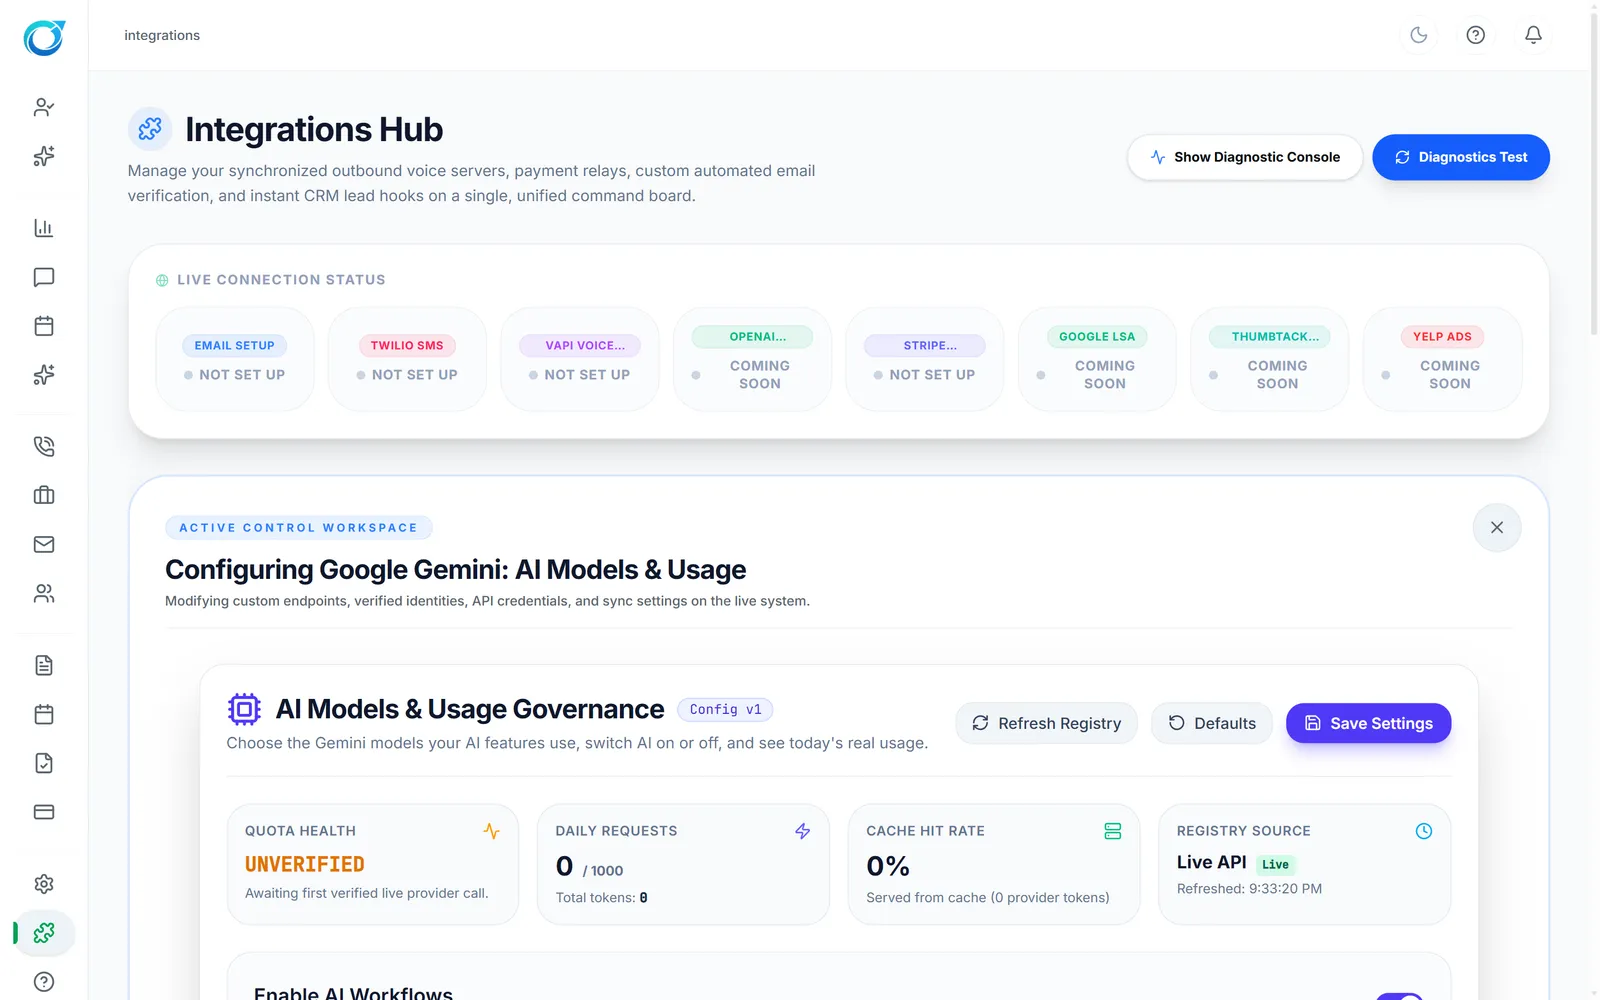Viewport: 1600px width, 1000px height.
Task: Click the Refreshed 9:33:20 PM timestamp
Action: (x=1249, y=889)
